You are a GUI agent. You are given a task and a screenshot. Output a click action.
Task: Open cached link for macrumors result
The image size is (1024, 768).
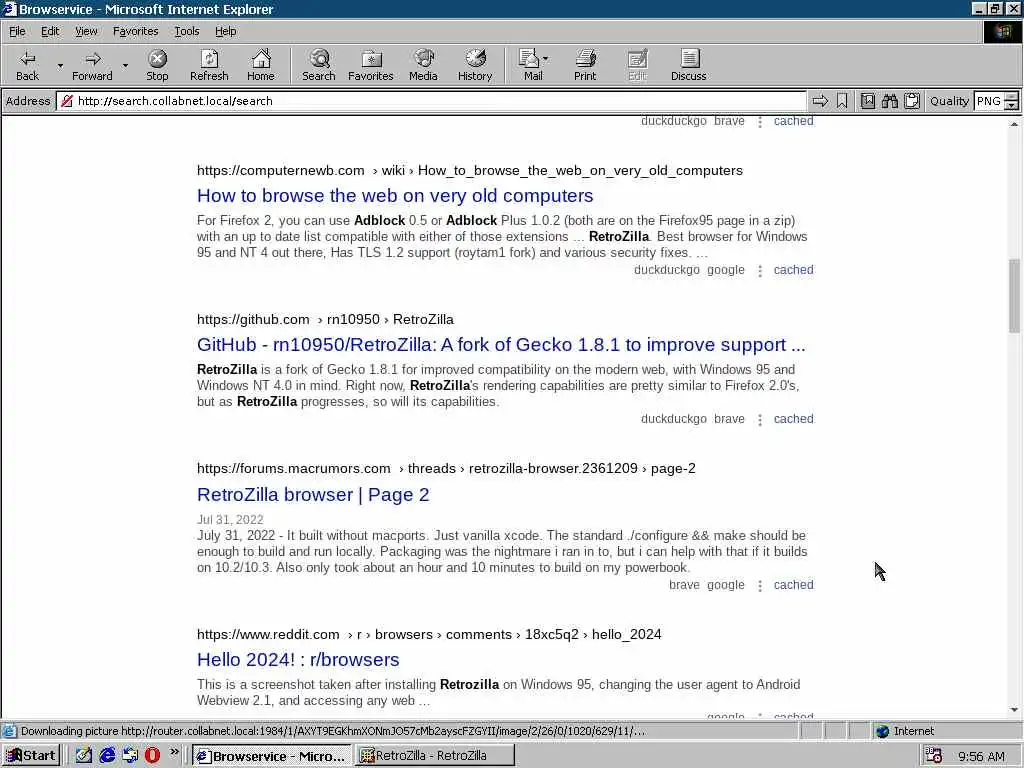793,584
